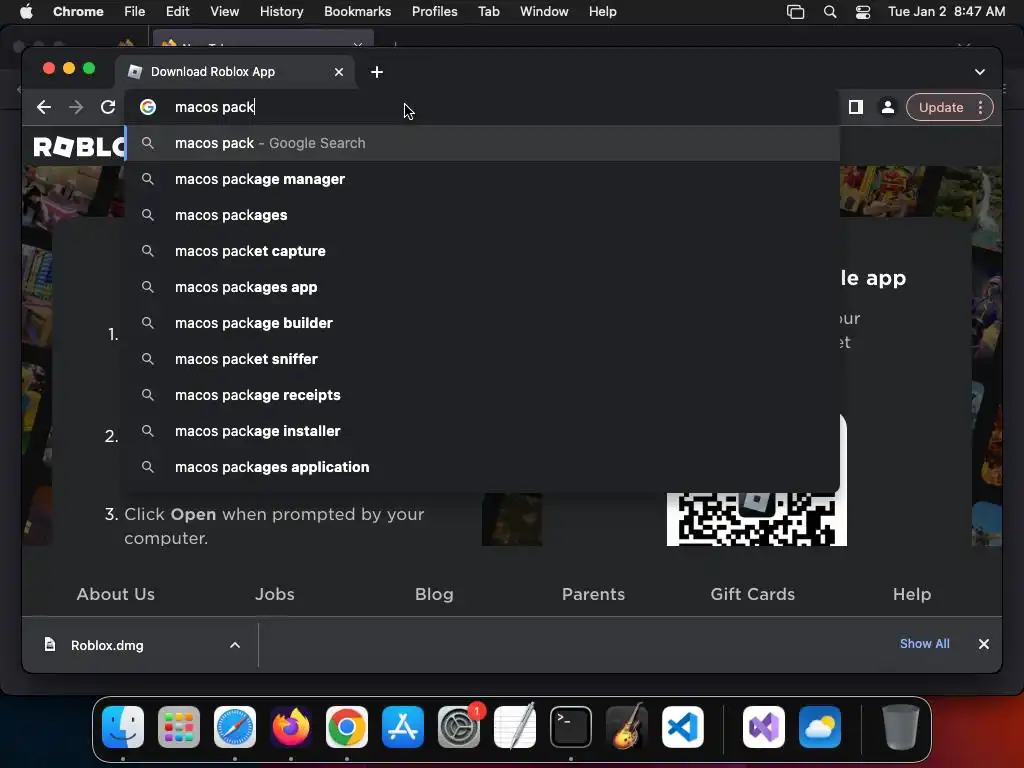This screenshot has width=1024, height=768.
Task: Open the About Us footer link
Action: [116, 594]
